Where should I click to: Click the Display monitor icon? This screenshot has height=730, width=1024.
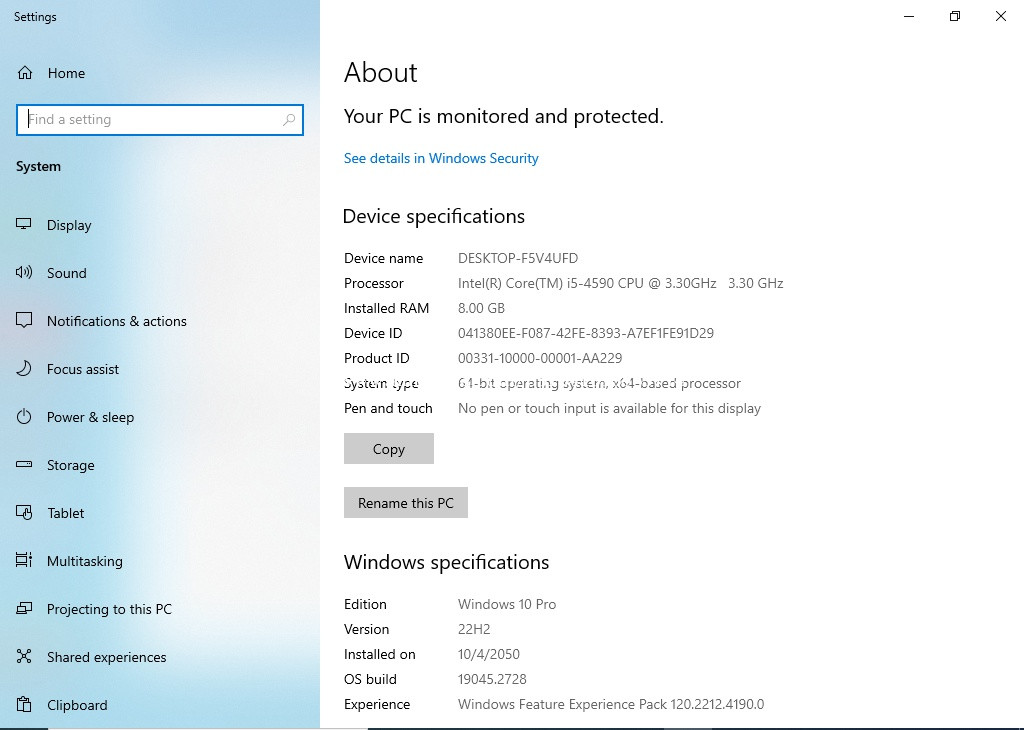pyautogui.click(x=25, y=225)
